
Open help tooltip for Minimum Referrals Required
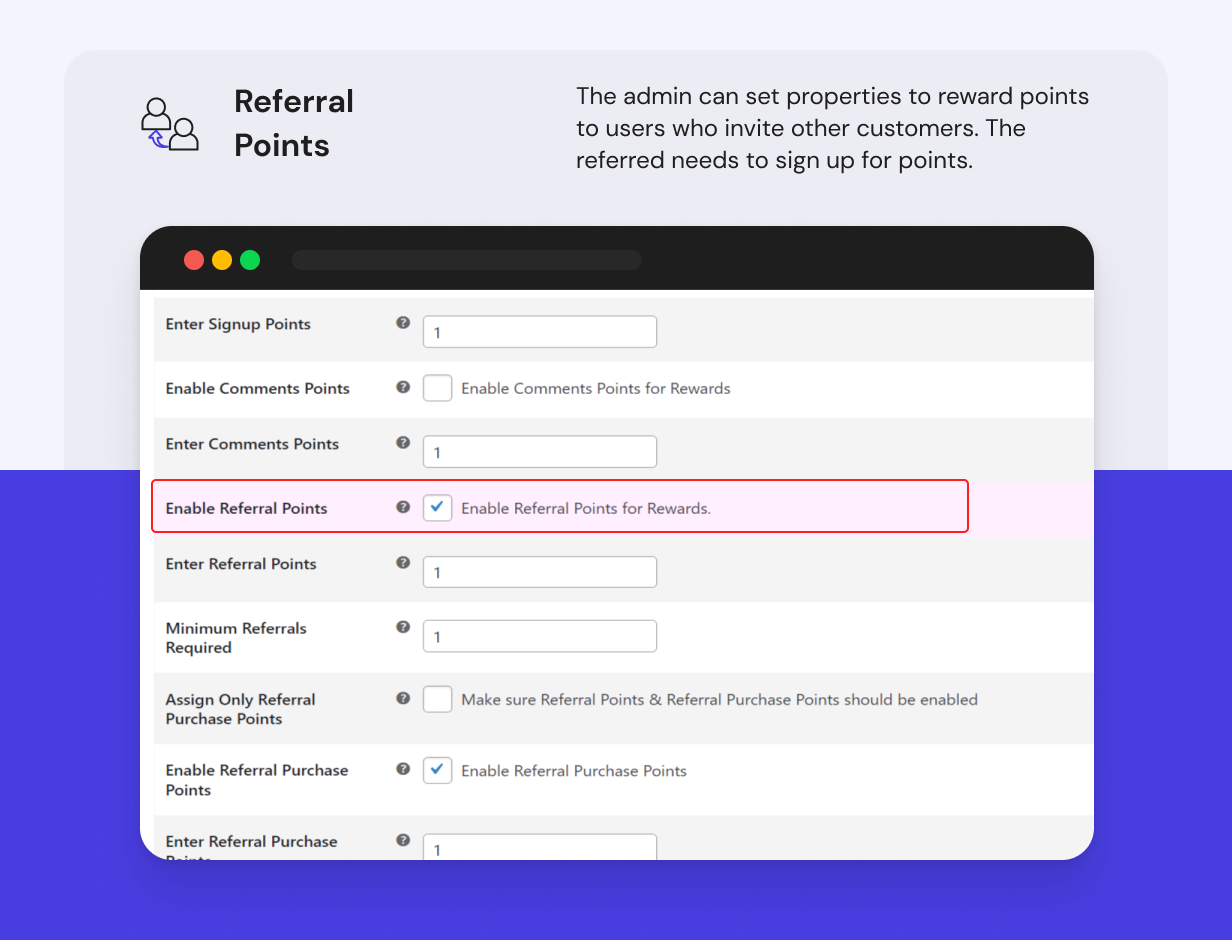click(x=402, y=626)
